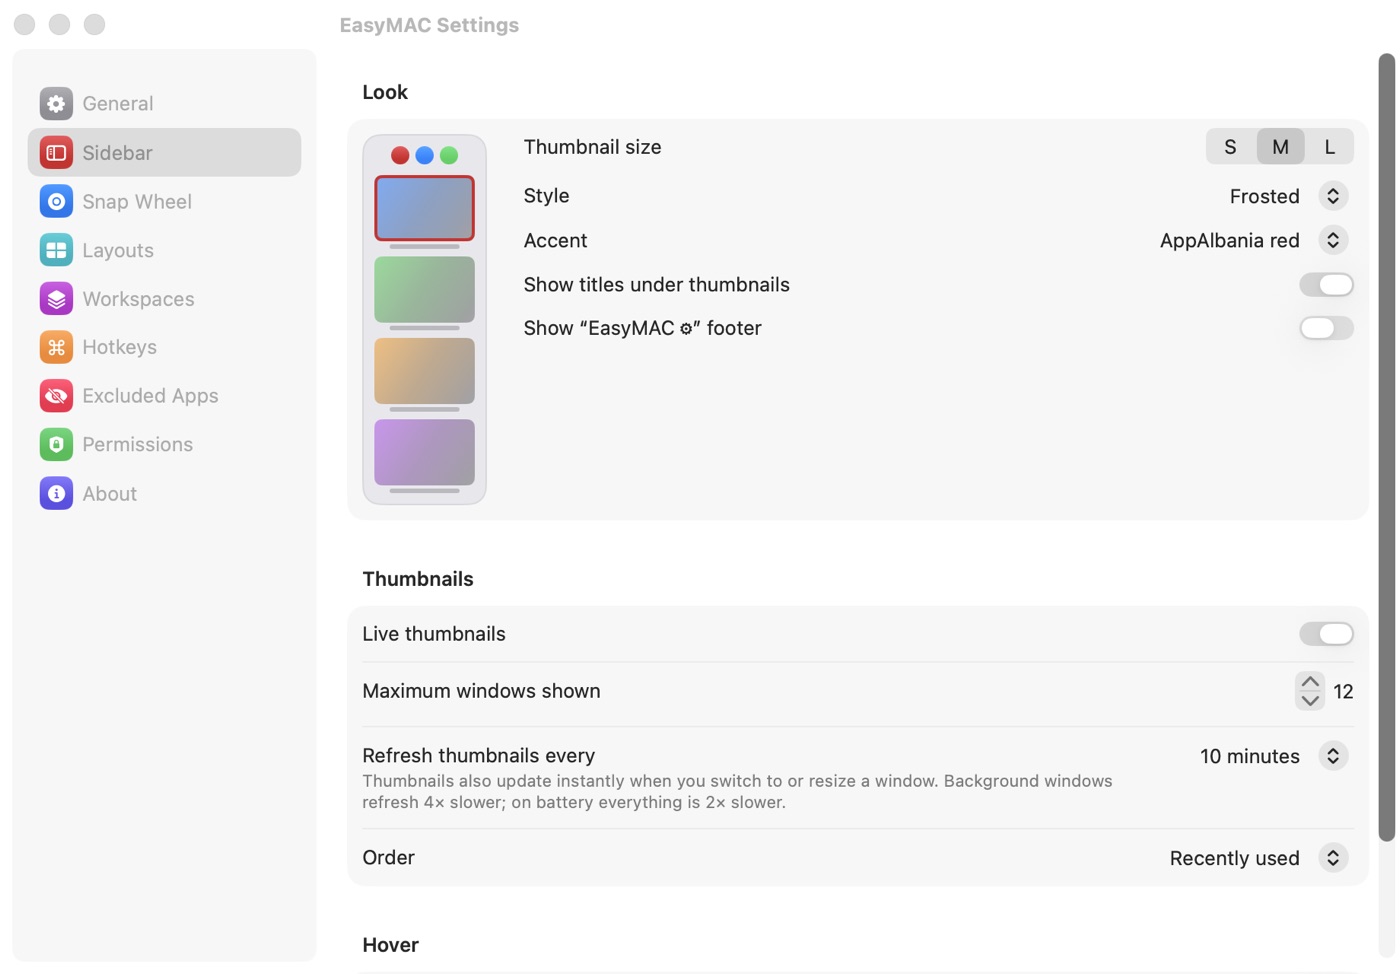Click the green Permissions shield icon
Viewport: 1400px width, 974px height.
[x=56, y=444]
